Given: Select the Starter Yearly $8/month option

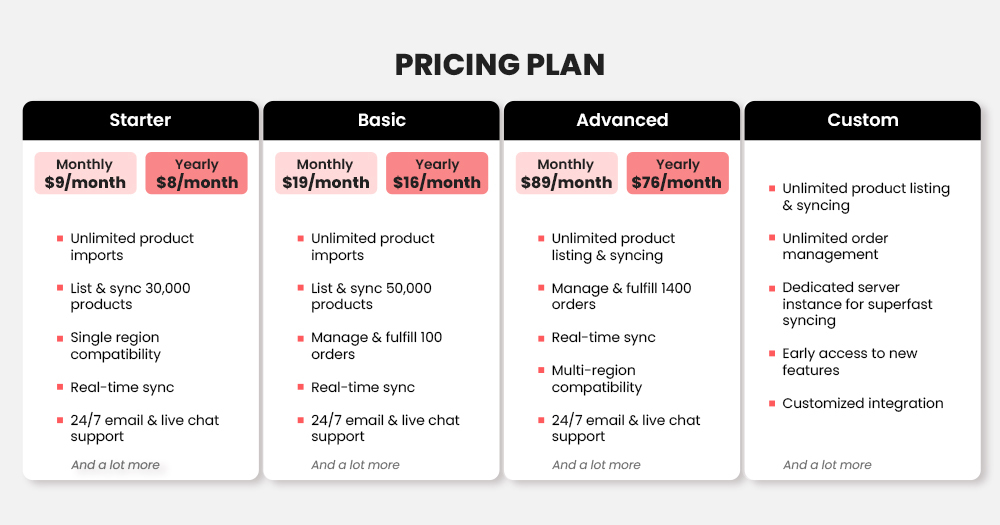Looking at the screenshot, I should [196, 173].
